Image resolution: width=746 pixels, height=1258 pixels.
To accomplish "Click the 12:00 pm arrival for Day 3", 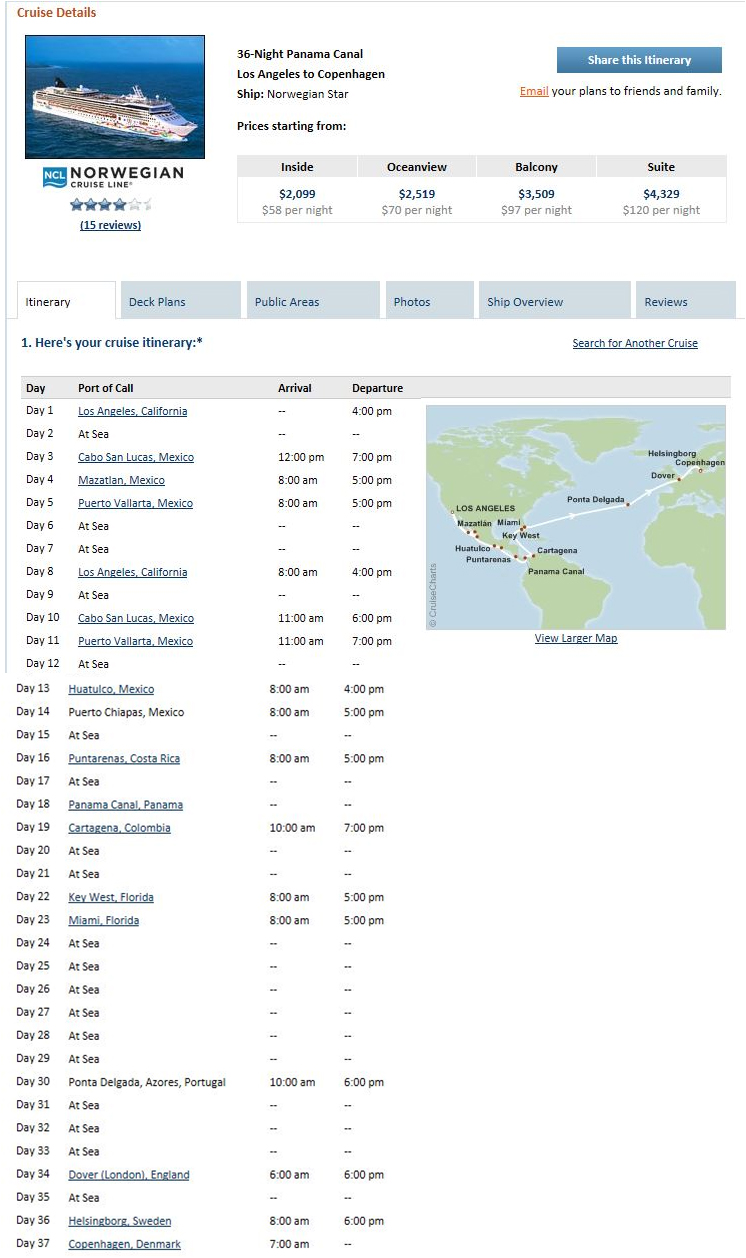I will tap(301, 457).
